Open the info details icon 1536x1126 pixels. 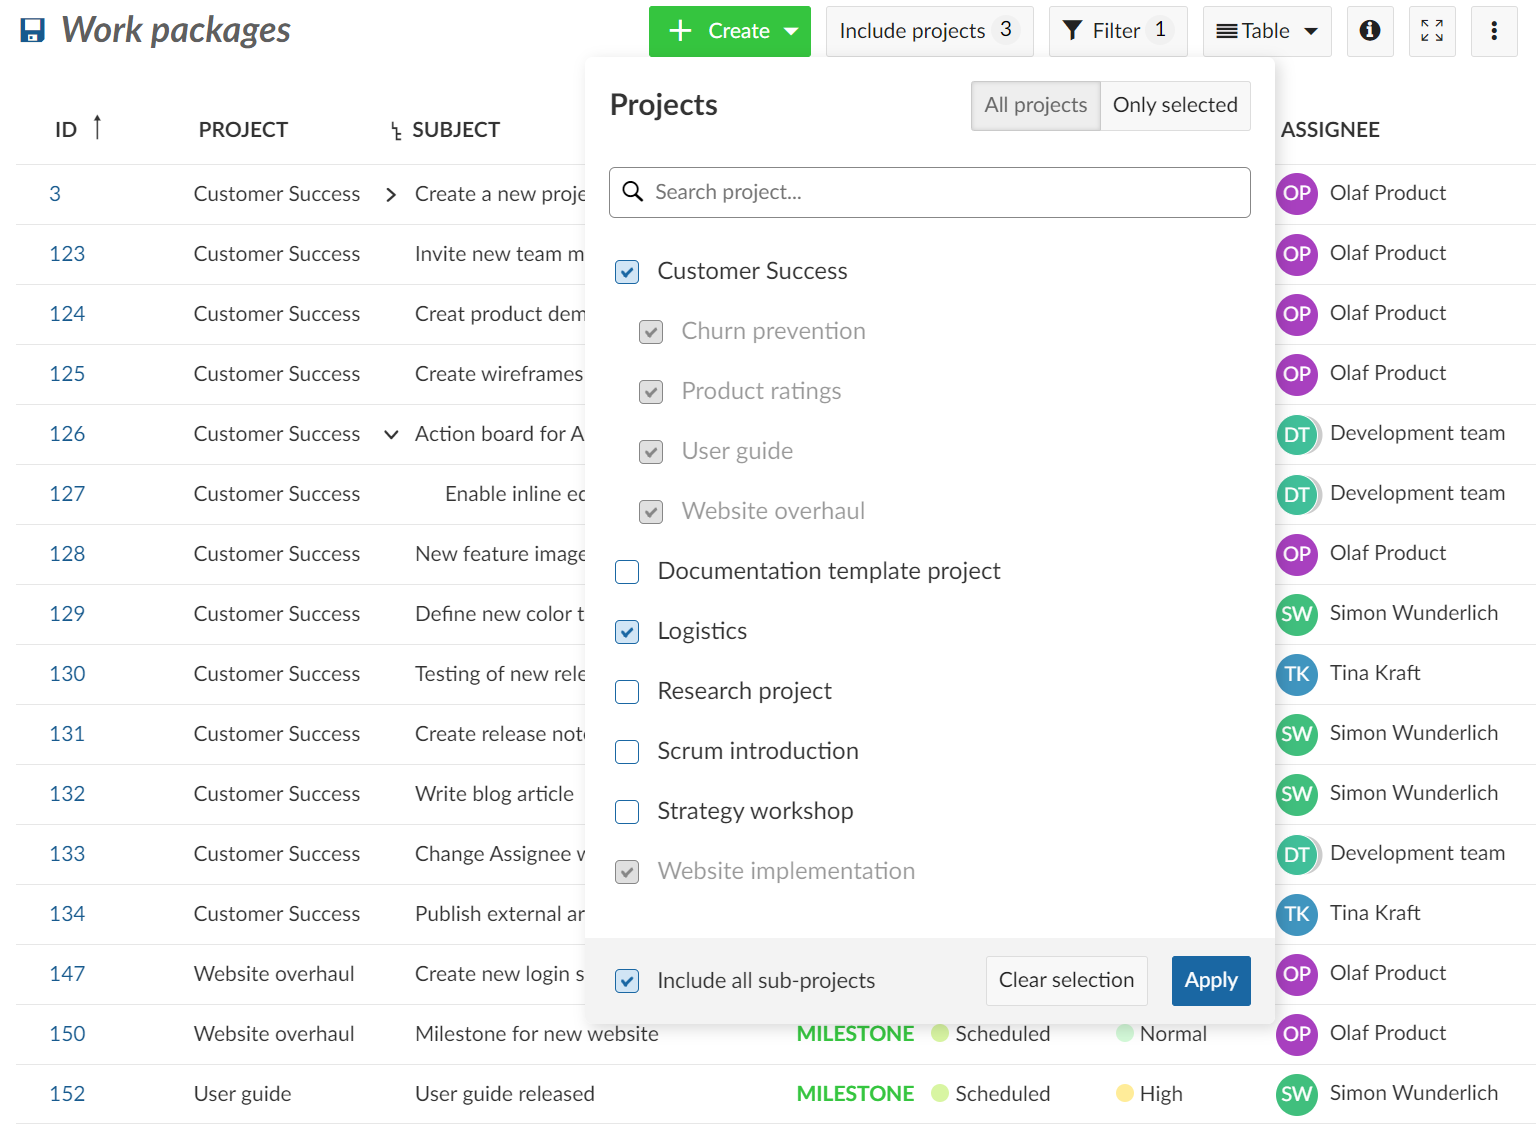1369,31
